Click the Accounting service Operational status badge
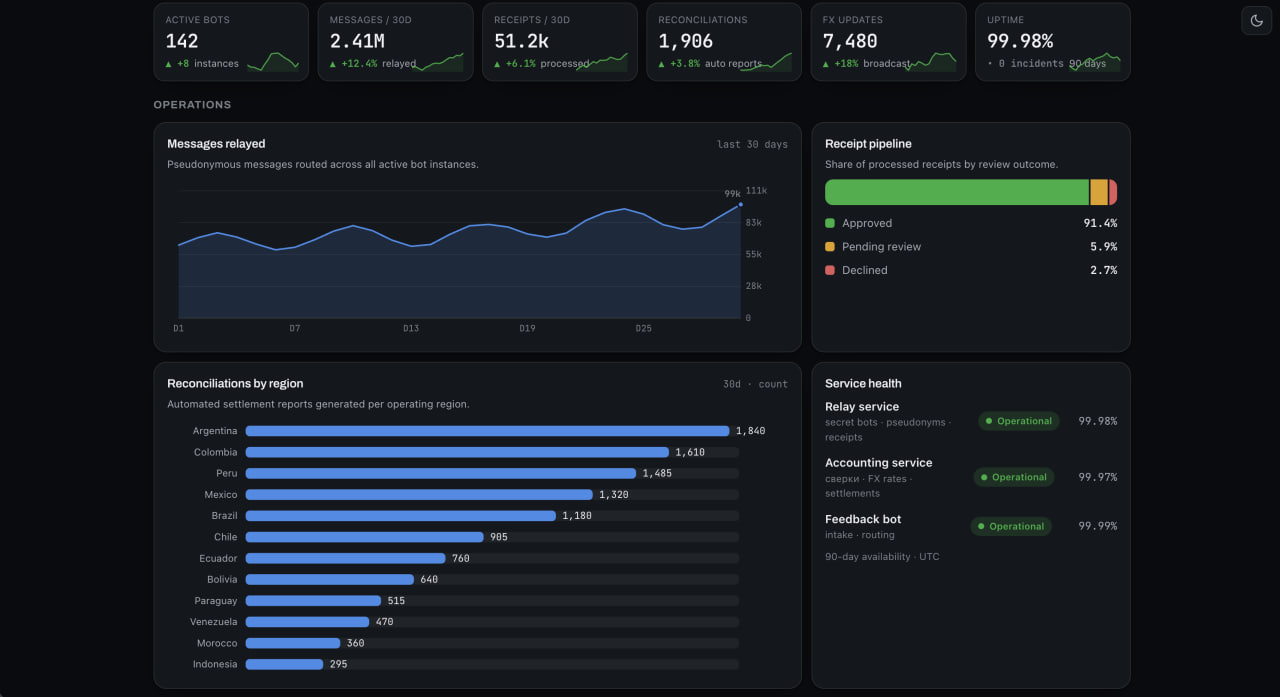 1014,477
